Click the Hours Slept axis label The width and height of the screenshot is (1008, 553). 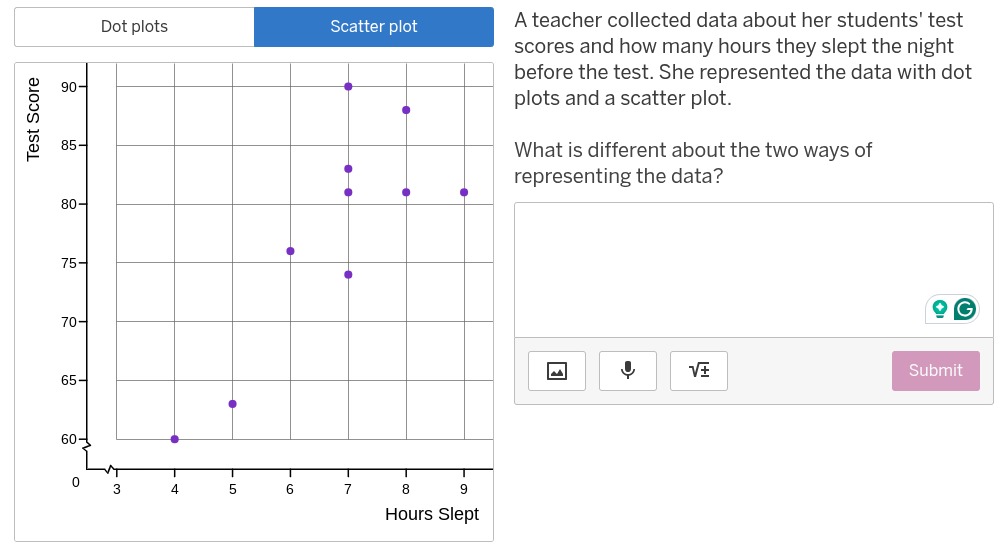click(x=432, y=514)
